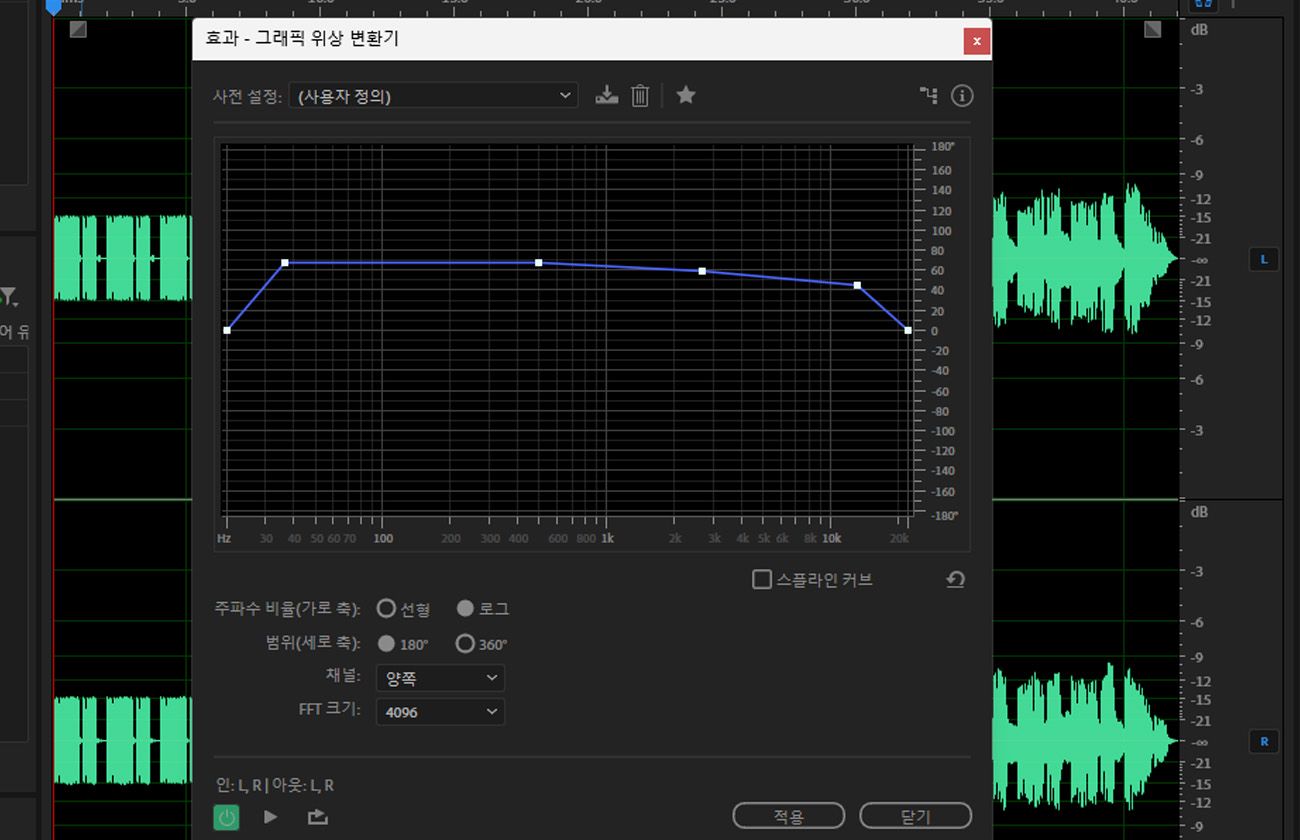Image resolution: width=1300 pixels, height=840 pixels.
Task: Open the 사전 설정 preset dropdown
Action: (433, 95)
